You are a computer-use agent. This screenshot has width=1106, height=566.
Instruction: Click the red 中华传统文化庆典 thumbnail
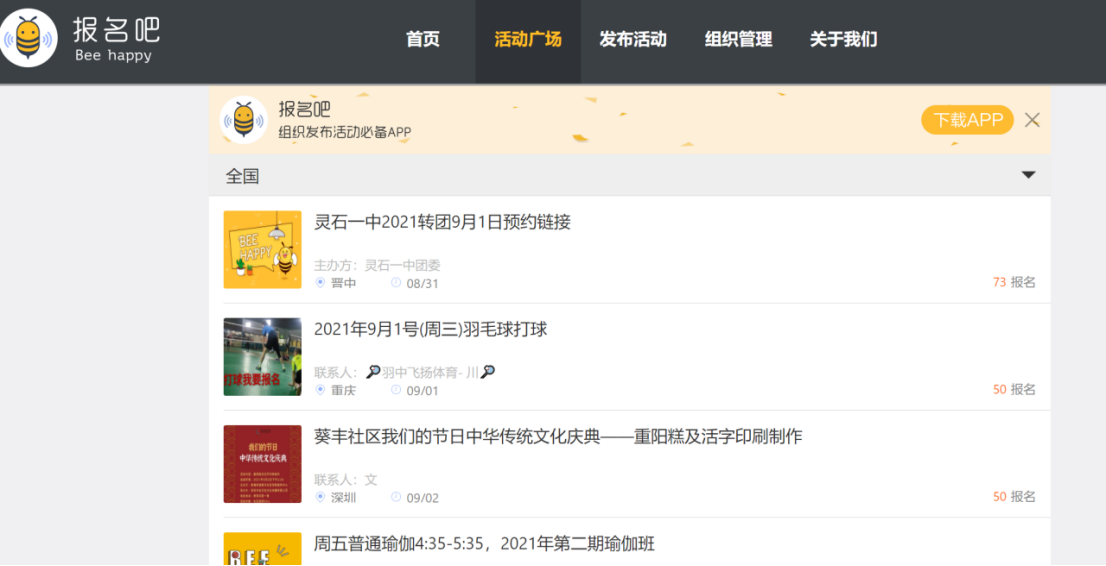click(x=262, y=464)
